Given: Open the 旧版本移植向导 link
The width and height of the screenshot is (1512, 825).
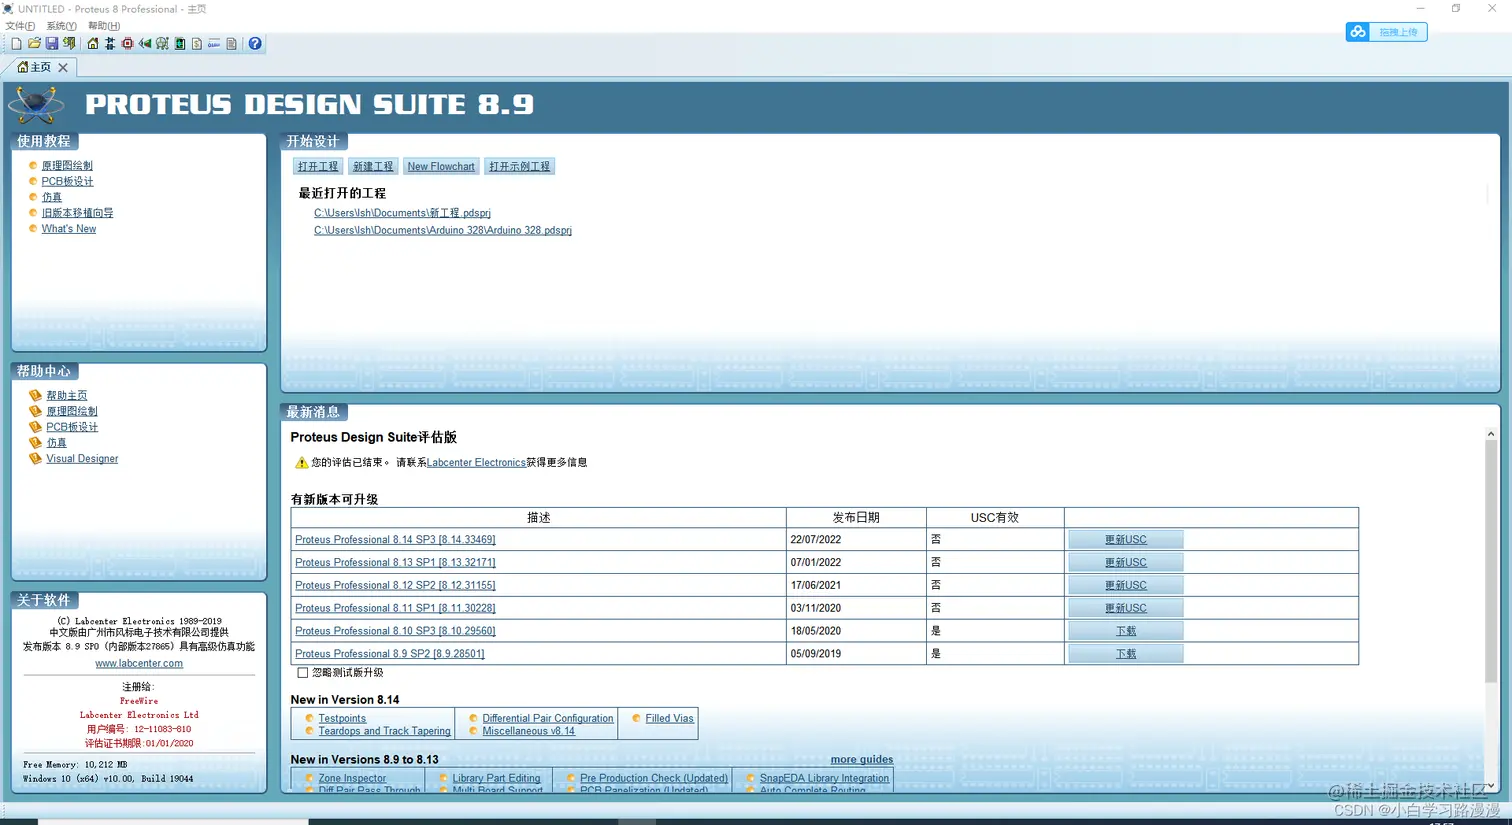Looking at the screenshot, I should 77,213.
